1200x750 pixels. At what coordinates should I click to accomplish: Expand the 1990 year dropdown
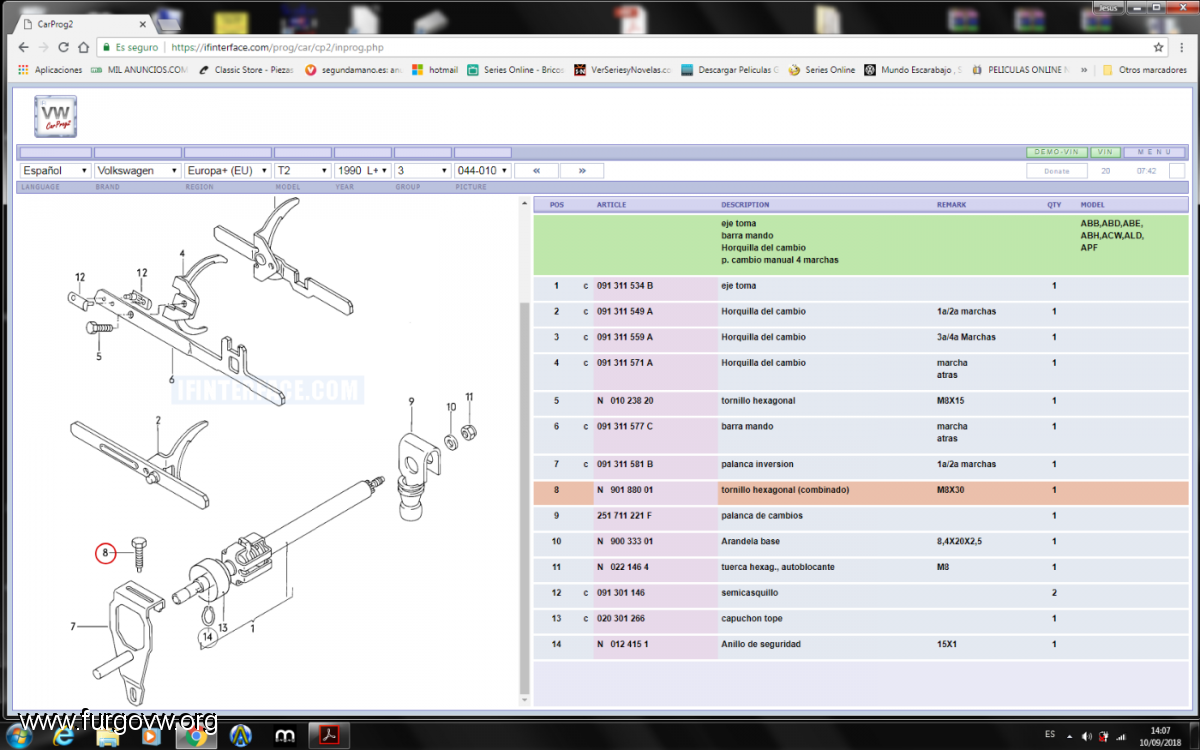(363, 171)
